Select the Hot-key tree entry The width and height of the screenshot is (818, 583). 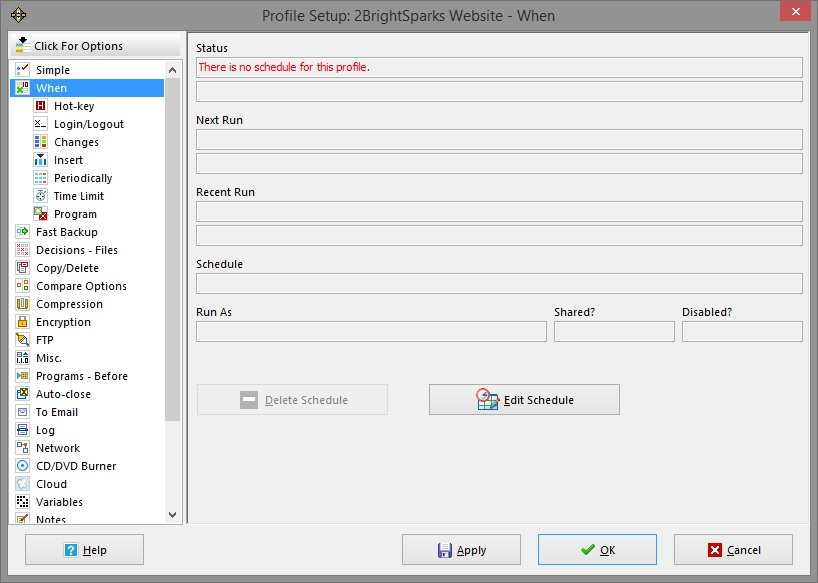tap(74, 106)
